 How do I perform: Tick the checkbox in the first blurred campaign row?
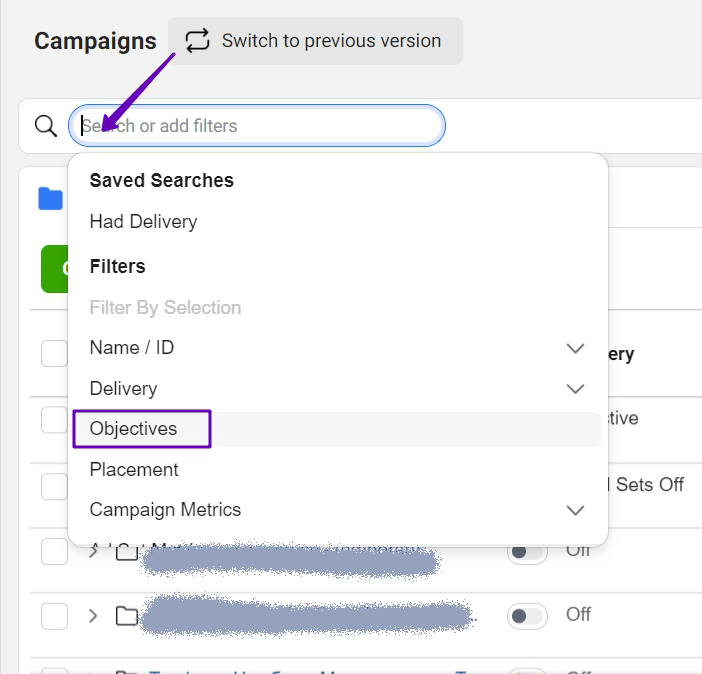point(54,551)
